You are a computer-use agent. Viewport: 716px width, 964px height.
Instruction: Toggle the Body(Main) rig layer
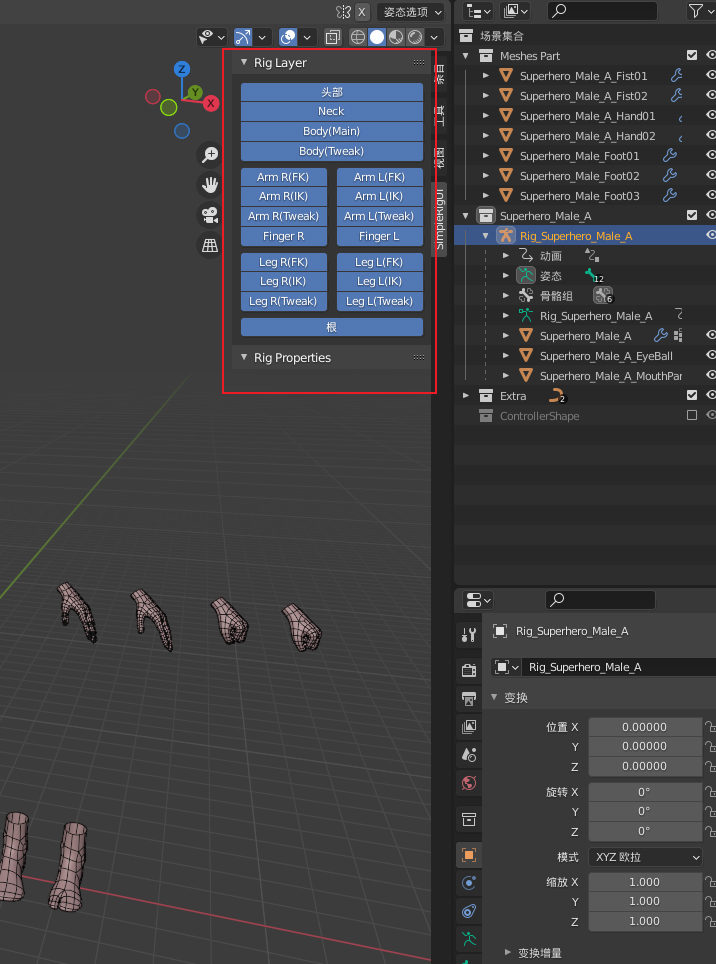click(332, 131)
